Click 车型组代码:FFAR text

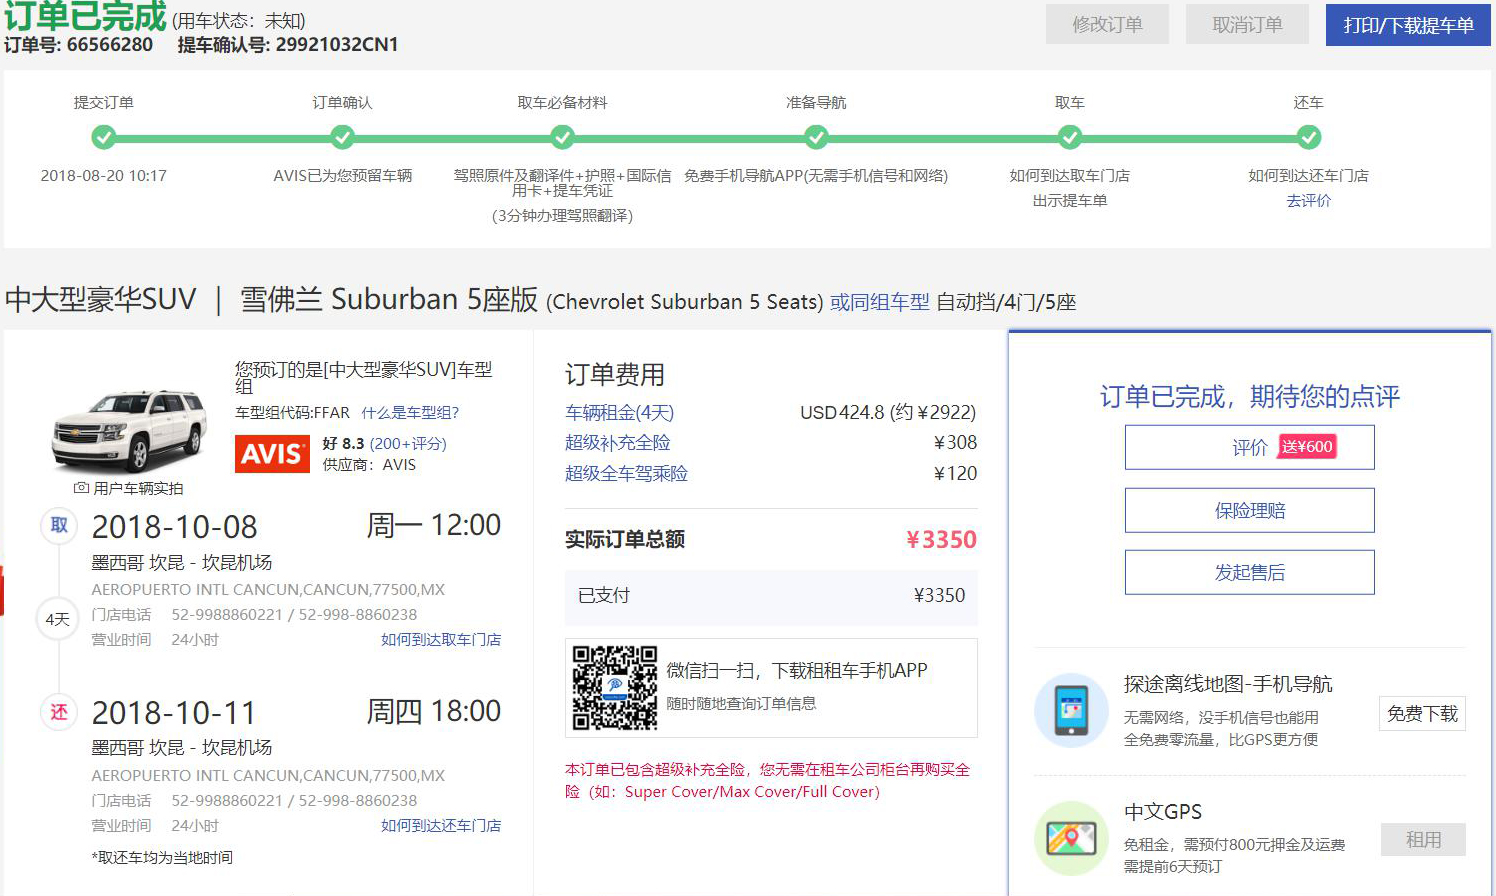point(292,412)
